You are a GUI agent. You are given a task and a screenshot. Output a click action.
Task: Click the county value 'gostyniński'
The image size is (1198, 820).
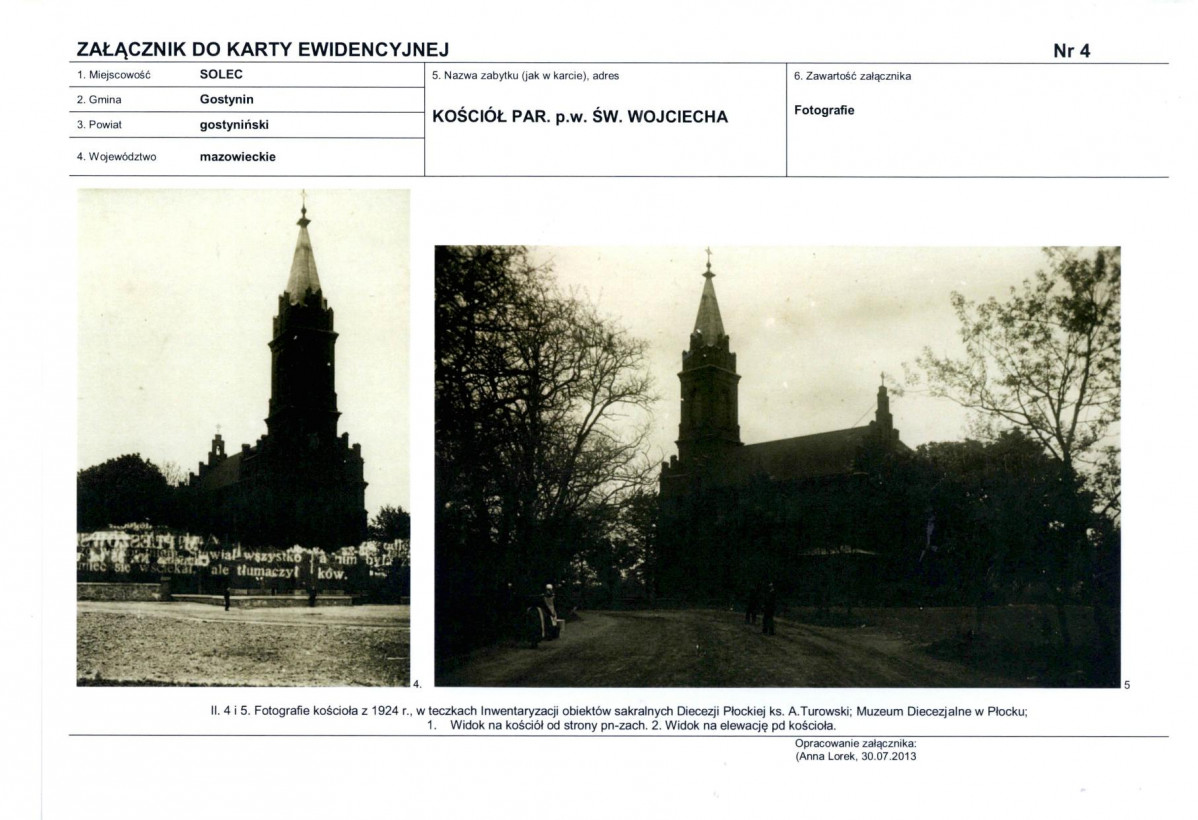[x=234, y=125]
